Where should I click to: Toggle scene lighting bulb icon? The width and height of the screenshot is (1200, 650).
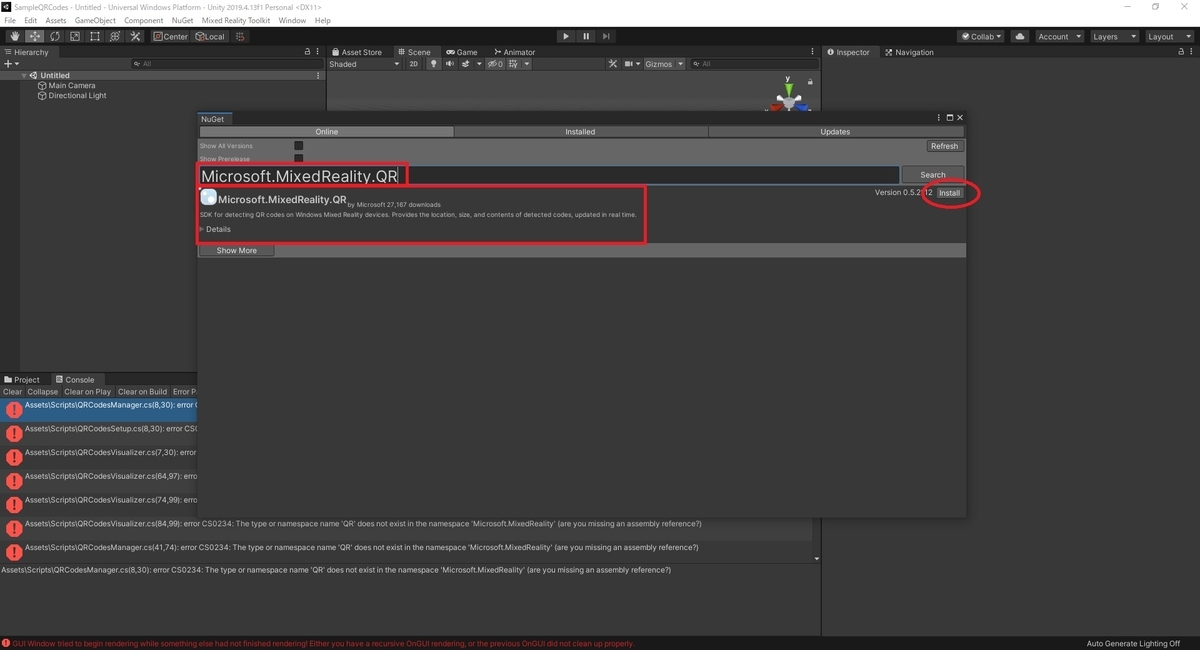click(434, 64)
